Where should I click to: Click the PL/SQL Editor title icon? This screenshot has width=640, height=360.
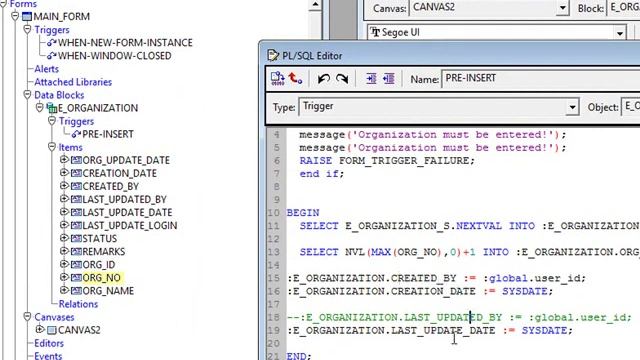pyautogui.click(x=273, y=56)
